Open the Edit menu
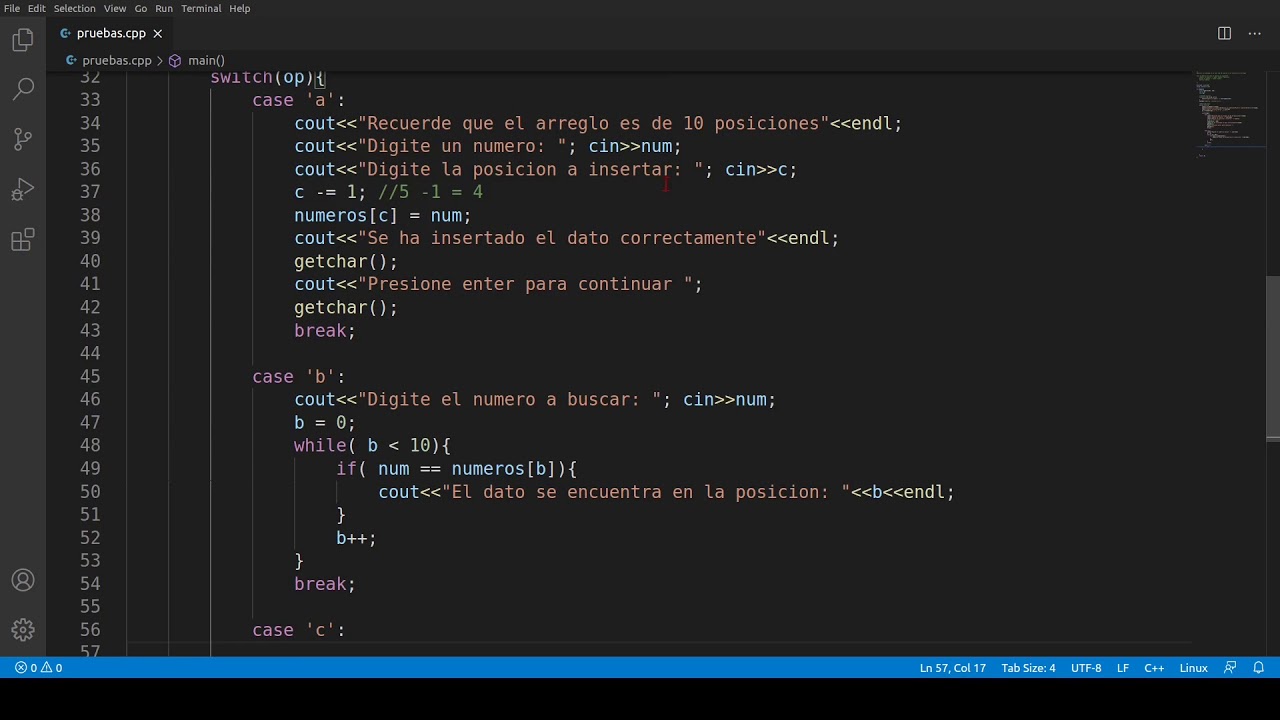The width and height of the screenshot is (1280, 720). (x=37, y=8)
